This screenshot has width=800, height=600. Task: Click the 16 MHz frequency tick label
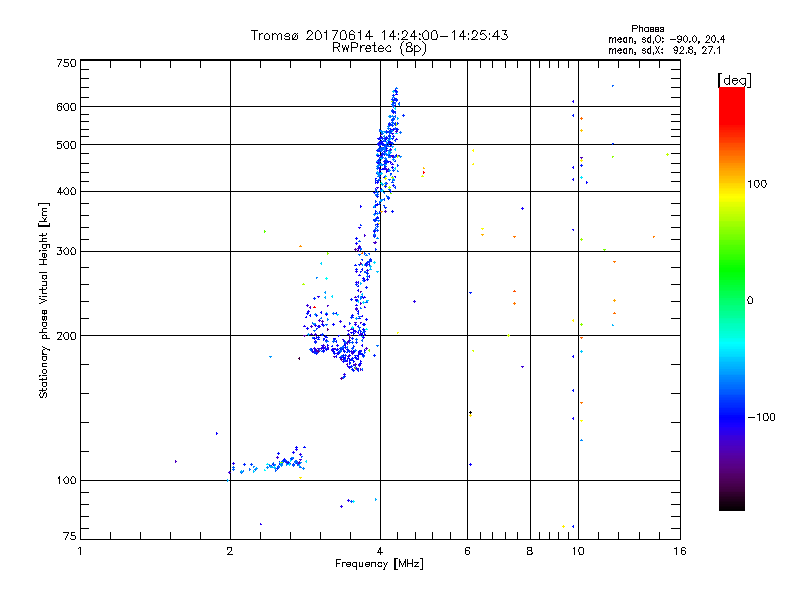click(x=680, y=551)
